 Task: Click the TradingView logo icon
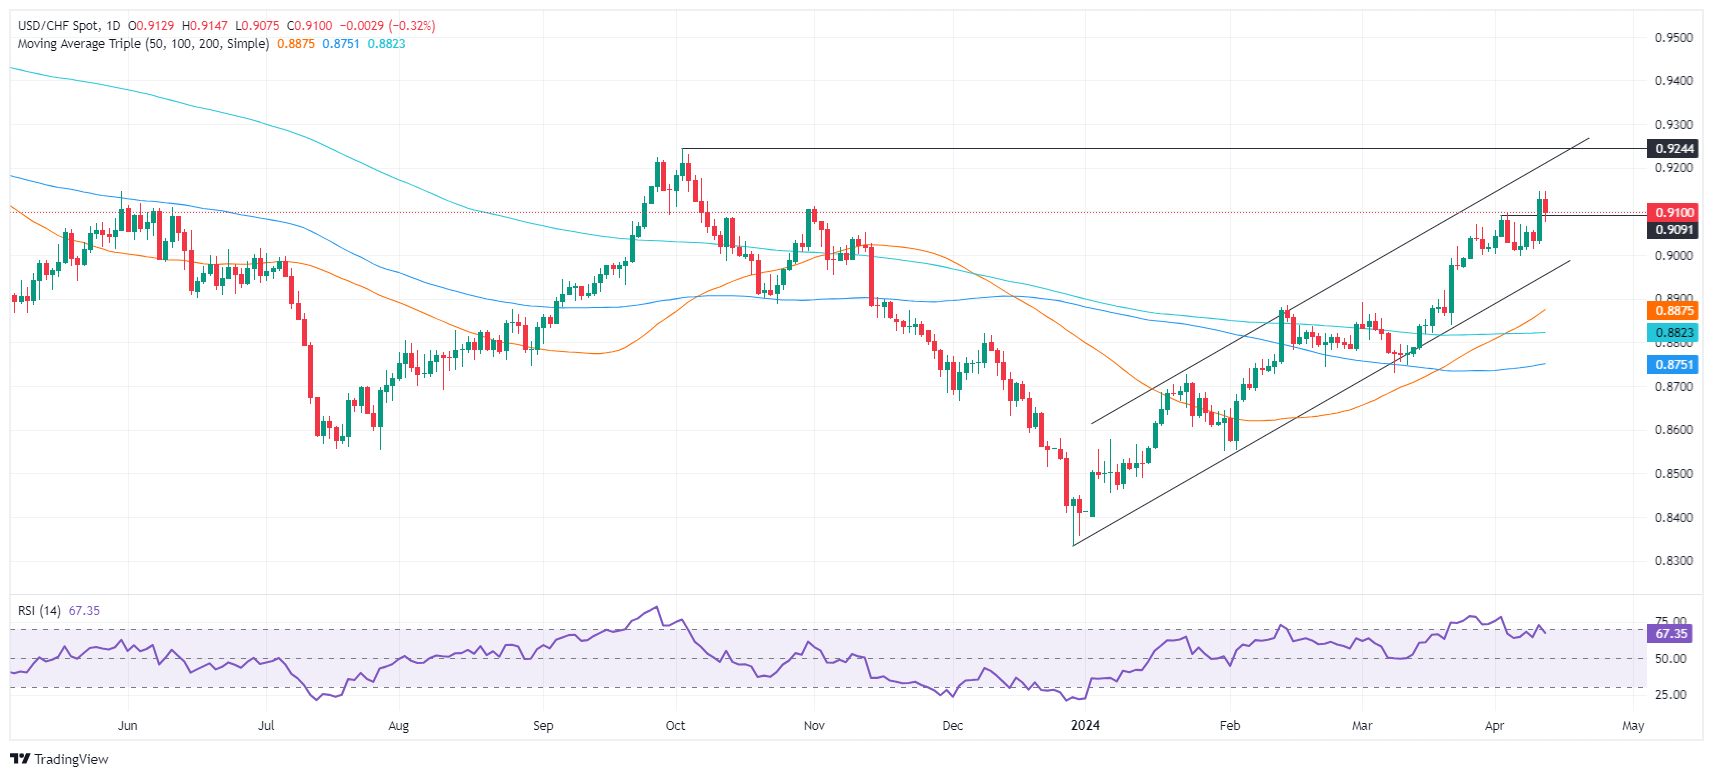click(x=19, y=759)
